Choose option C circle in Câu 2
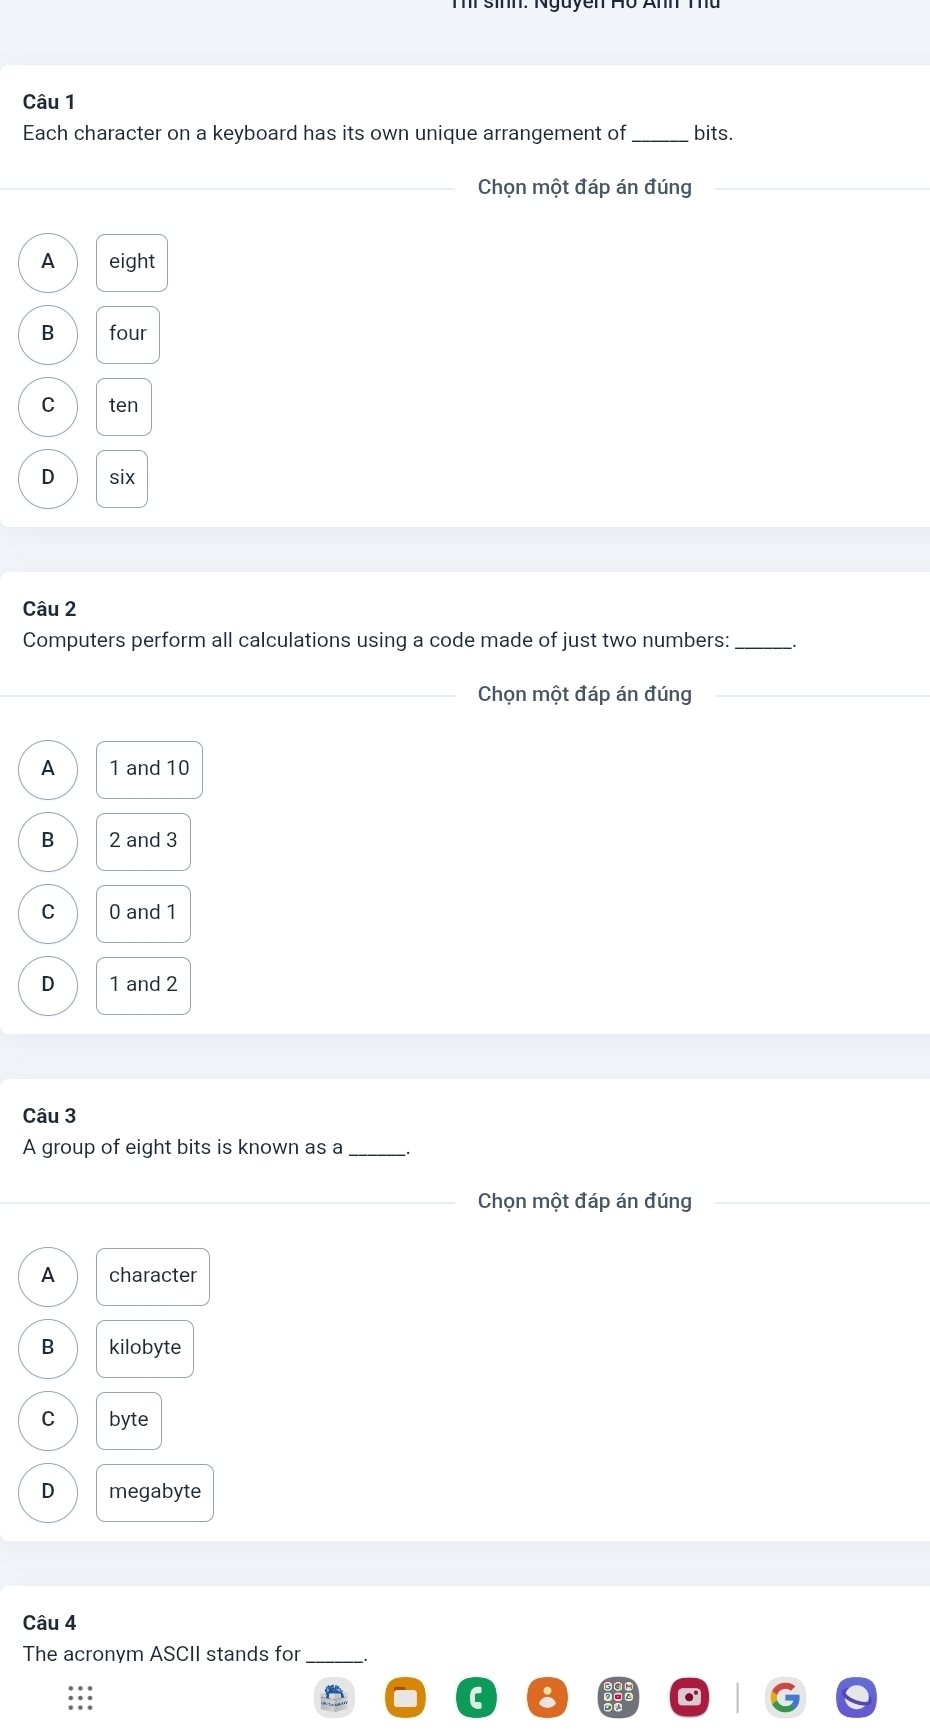This screenshot has width=930, height=1735. (48, 913)
